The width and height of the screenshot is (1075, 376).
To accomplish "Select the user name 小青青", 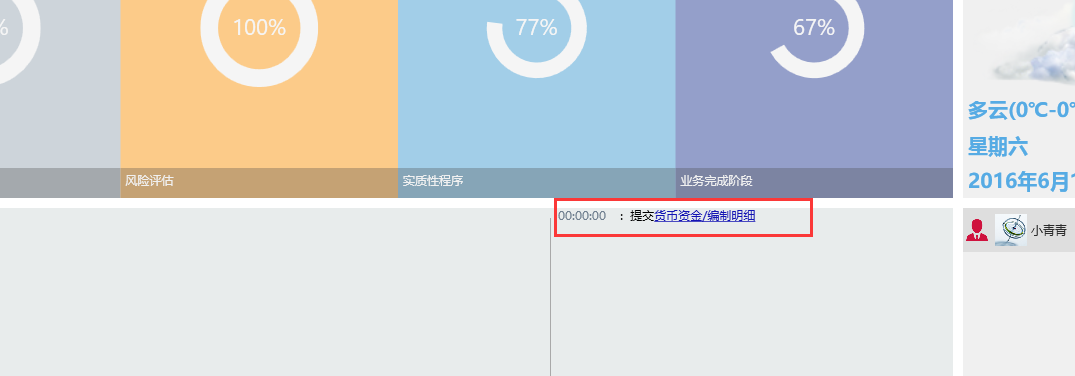I will click(x=1048, y=231).
